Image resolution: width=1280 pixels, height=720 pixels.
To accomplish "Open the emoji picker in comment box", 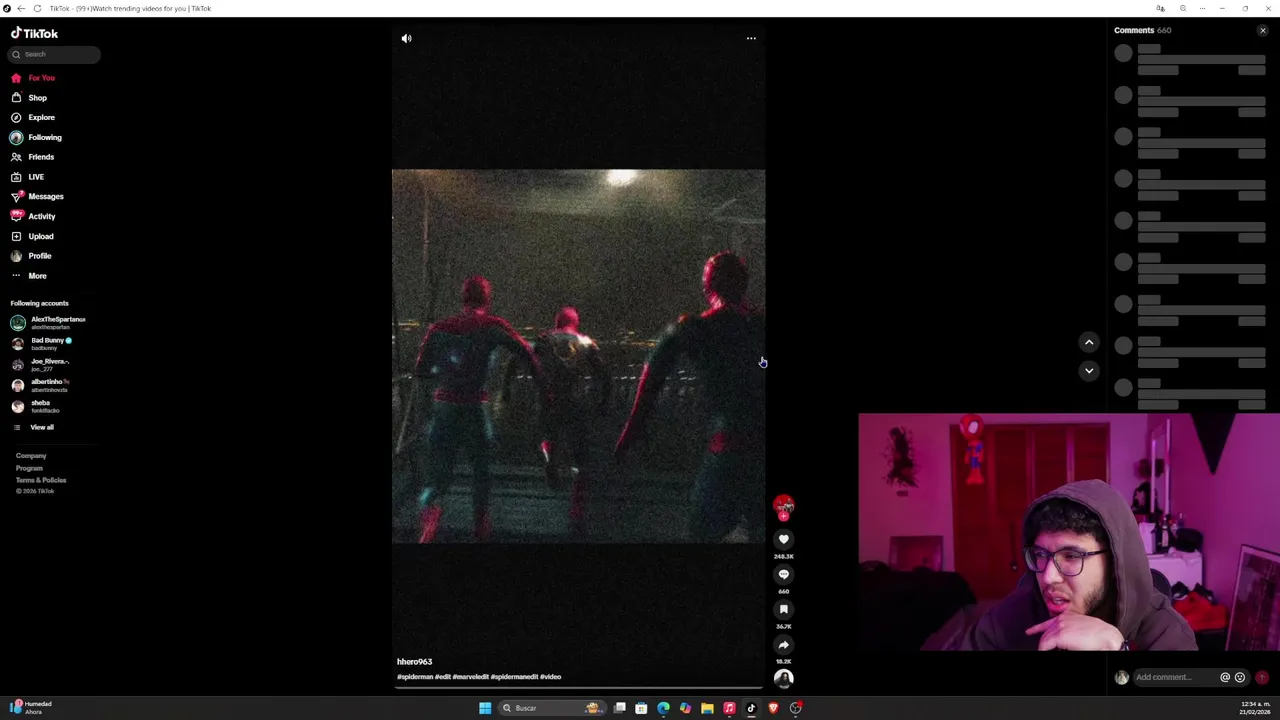I will point(1240,677).
